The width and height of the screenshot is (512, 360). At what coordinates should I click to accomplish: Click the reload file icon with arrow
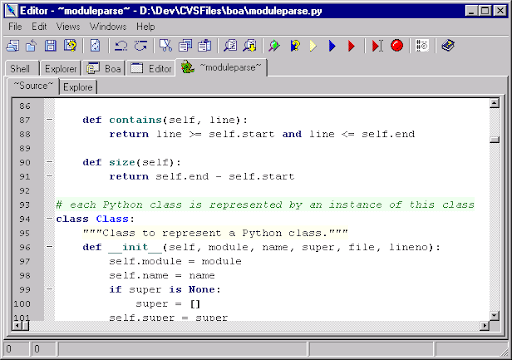pos(32,46)
